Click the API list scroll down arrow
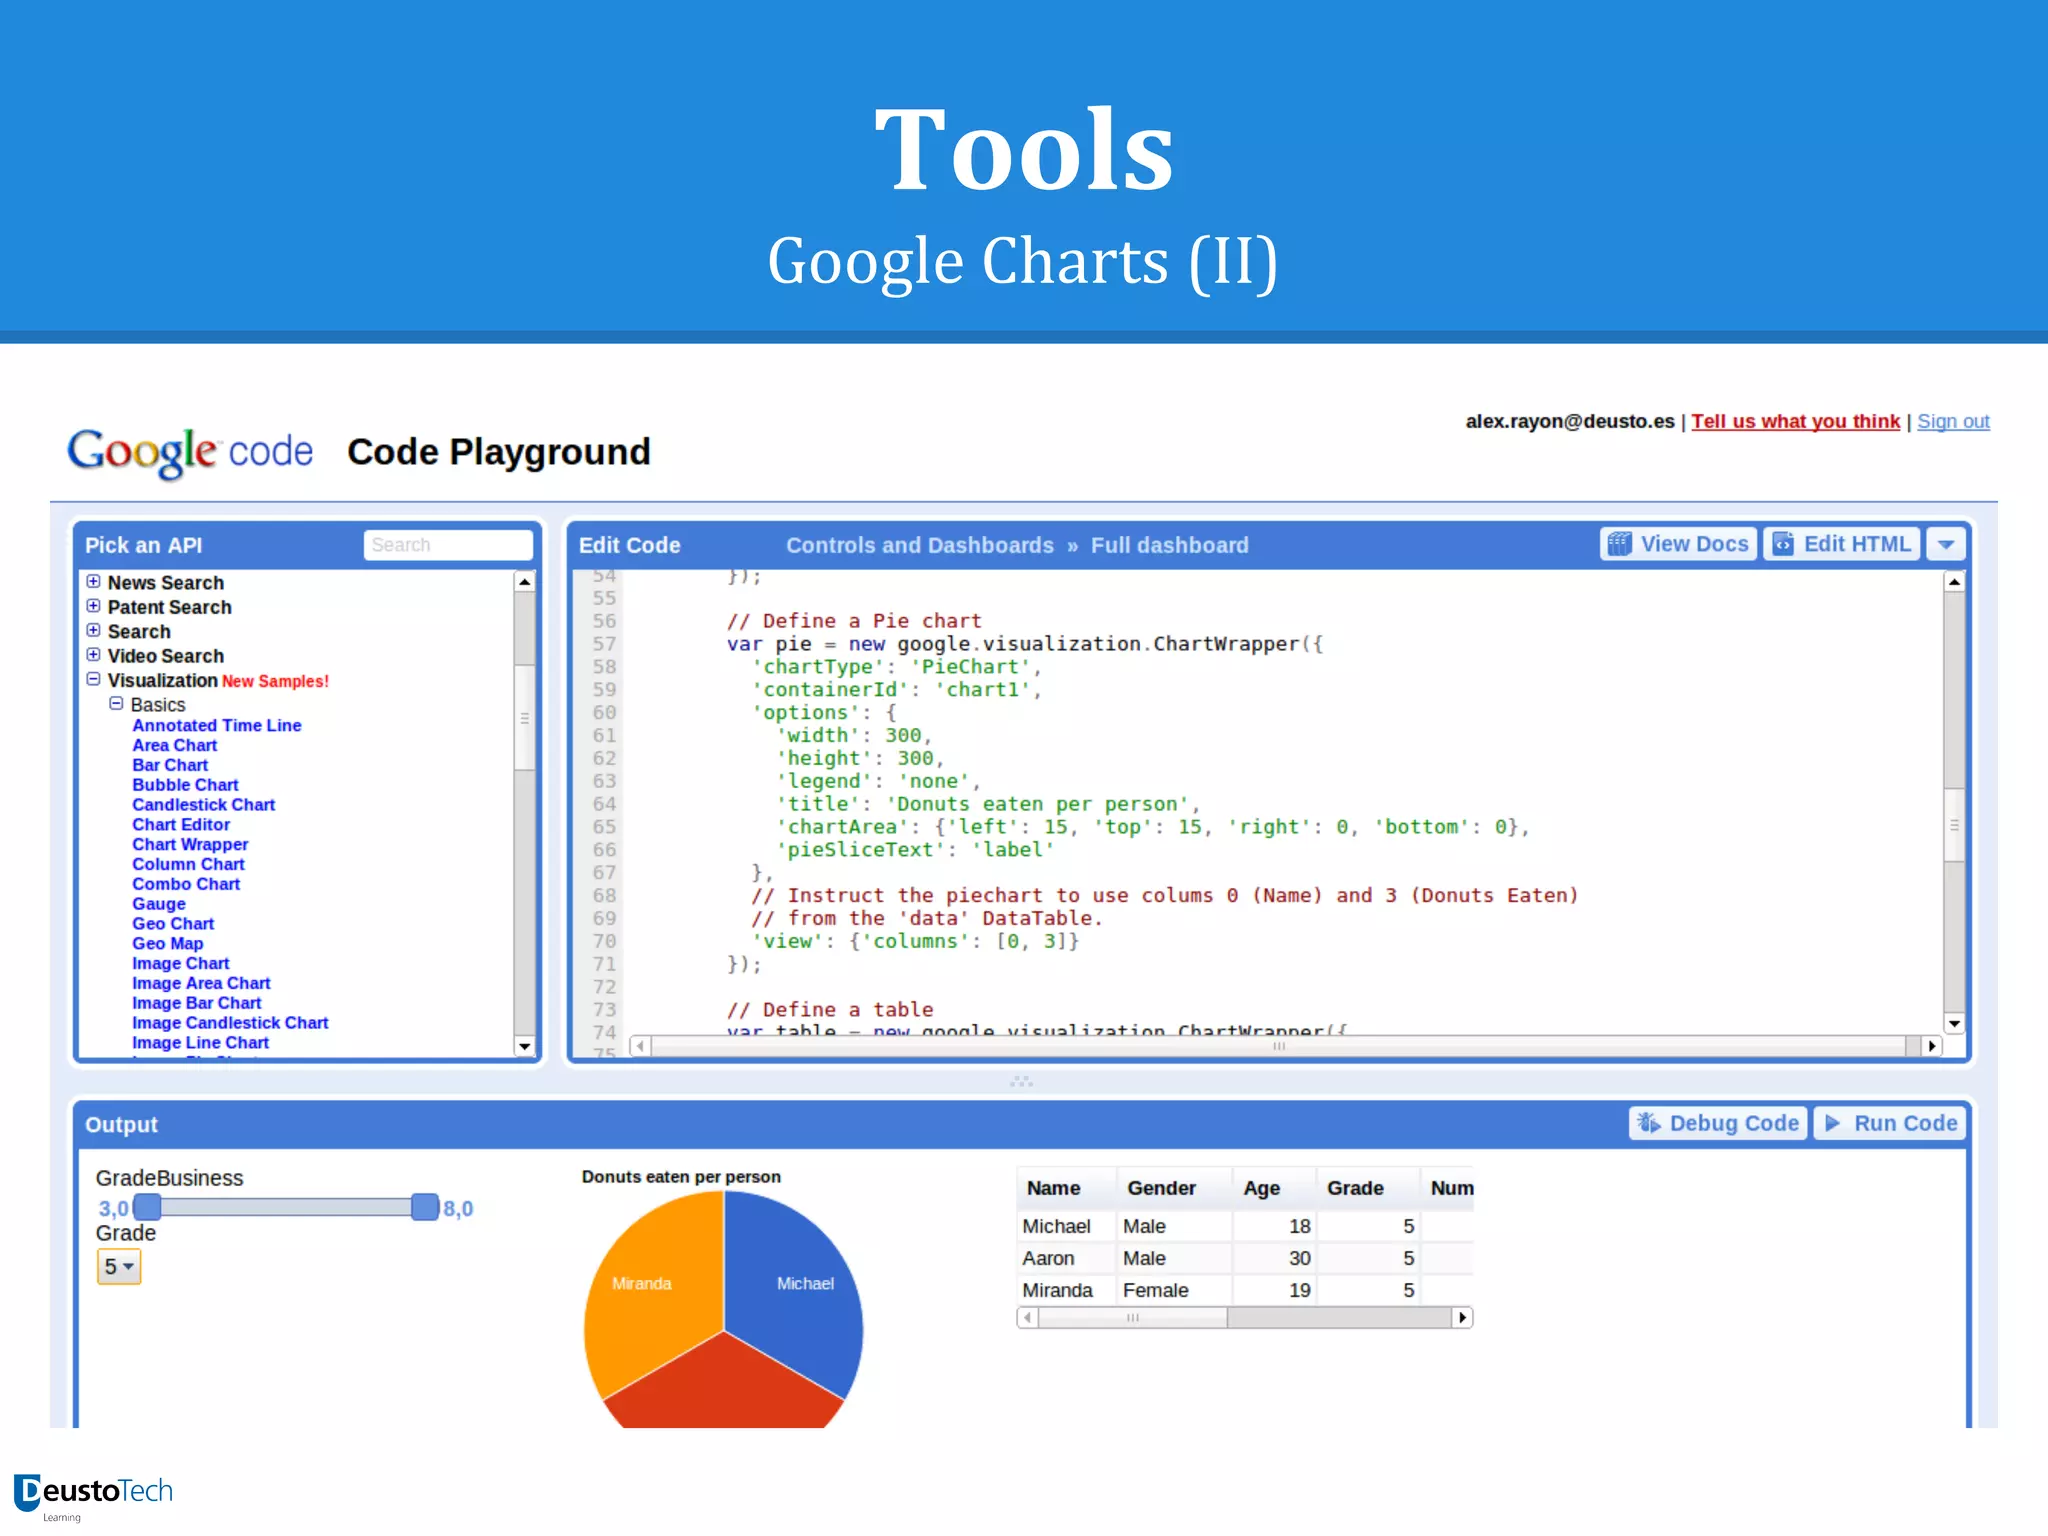Viewport: 2048px width, 1536px height. click(x=525, y=1046)
